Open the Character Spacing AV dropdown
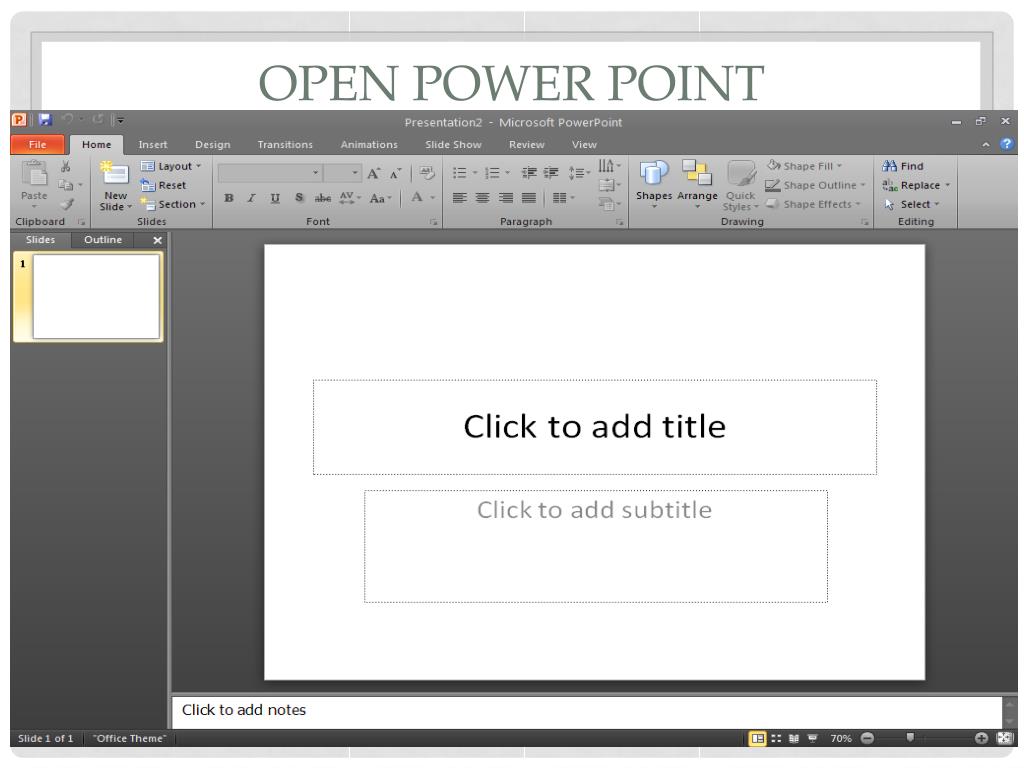Image resolution: width=1024 pixels, height=768 pixels. tap(350, 198)
